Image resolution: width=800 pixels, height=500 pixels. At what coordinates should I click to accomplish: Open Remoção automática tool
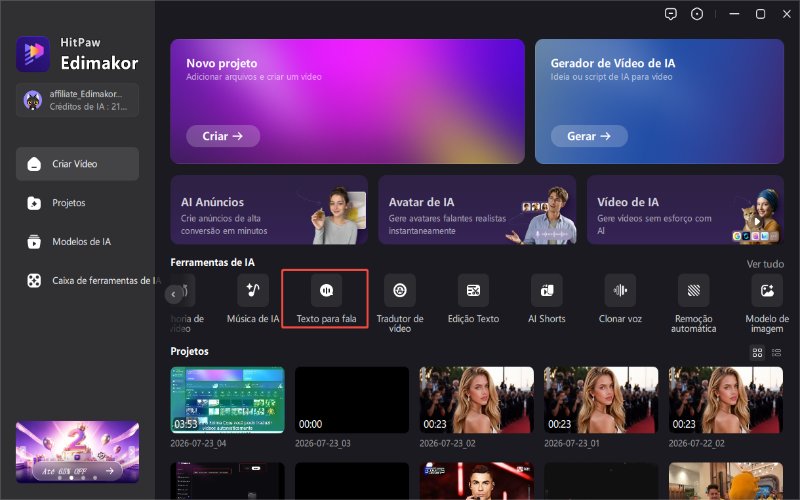click(693, 304)
